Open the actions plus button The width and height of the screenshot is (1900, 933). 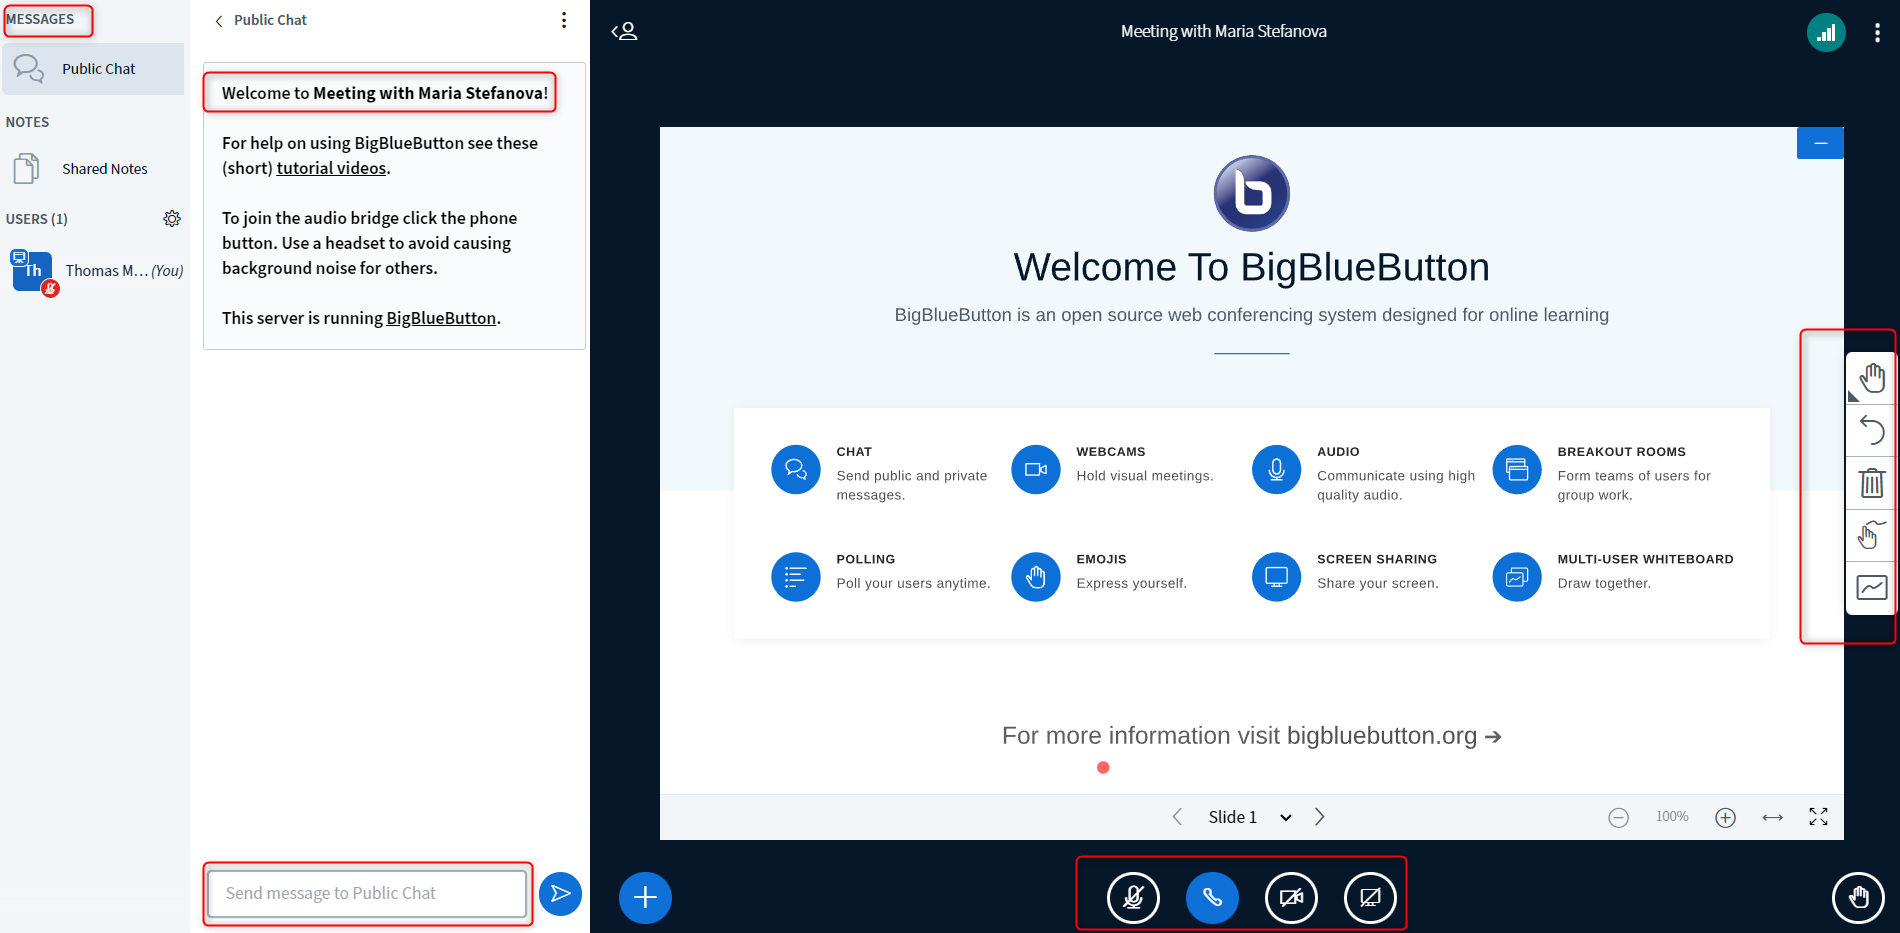tap(645, 897)
